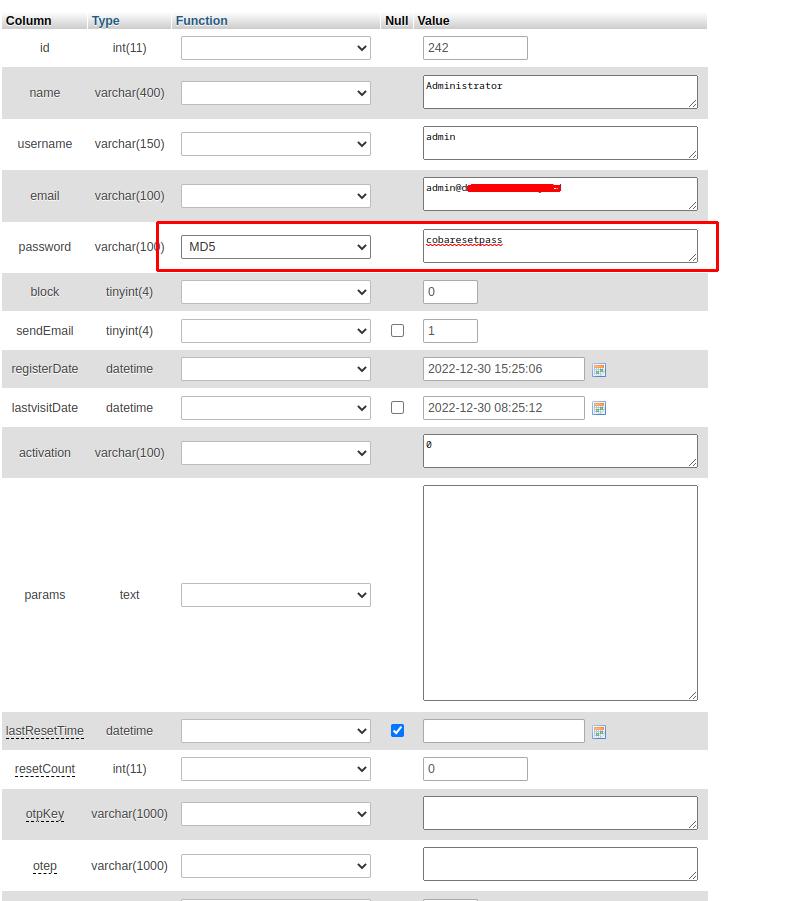Open calendar picker for lastResetTime

[599, 732]
